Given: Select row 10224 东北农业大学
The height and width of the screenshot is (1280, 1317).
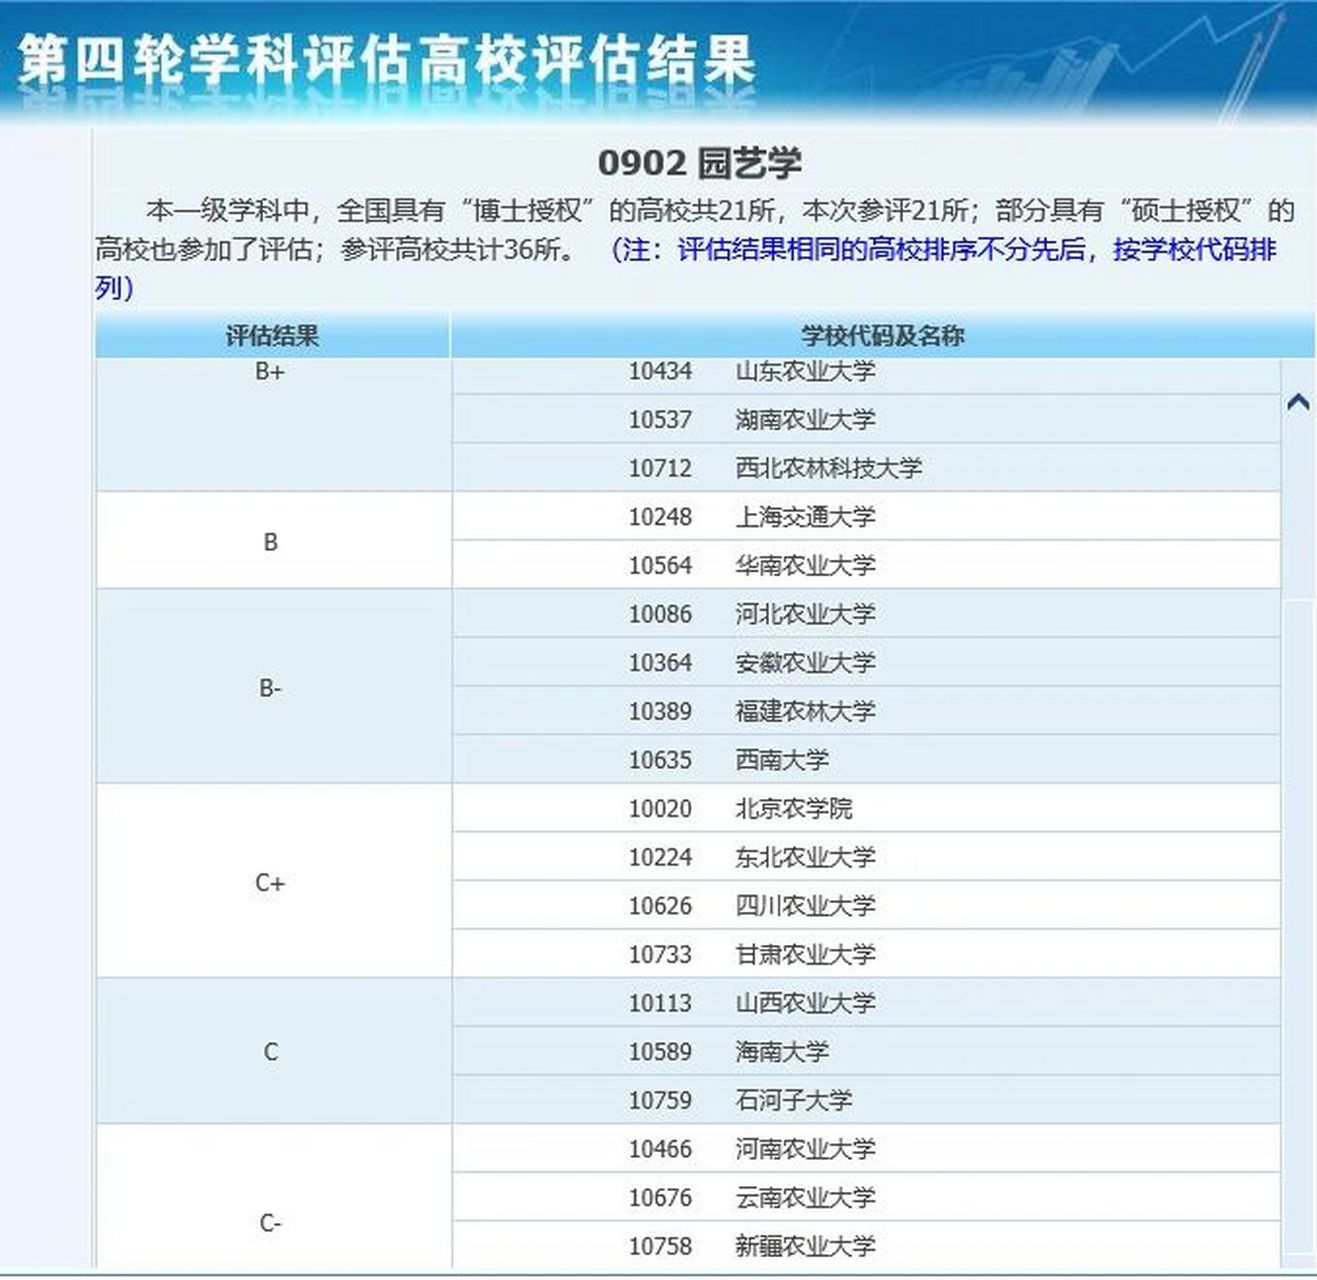Looking at the screenshot, I should click(x=866, y=857).
